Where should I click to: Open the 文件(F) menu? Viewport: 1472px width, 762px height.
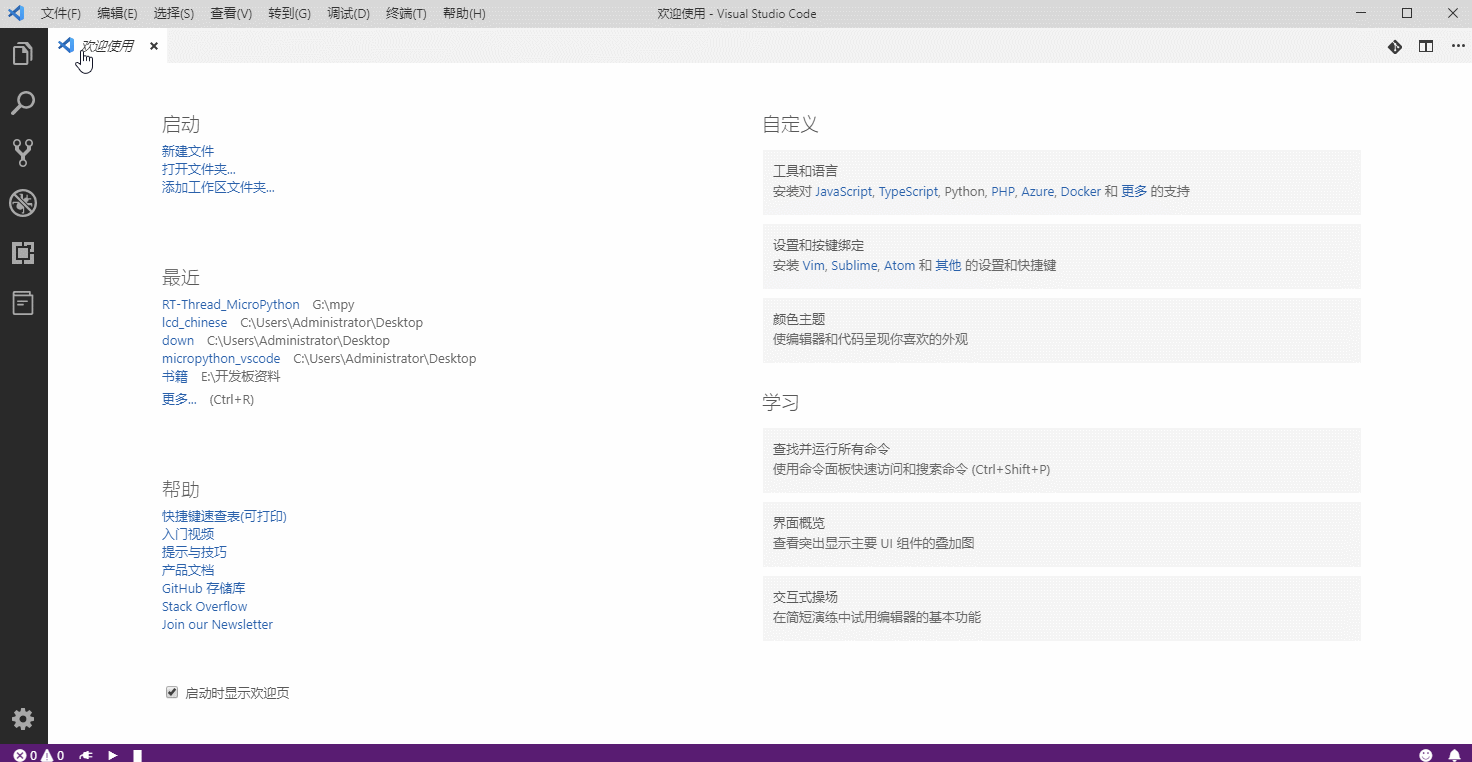tap(60, 14)
